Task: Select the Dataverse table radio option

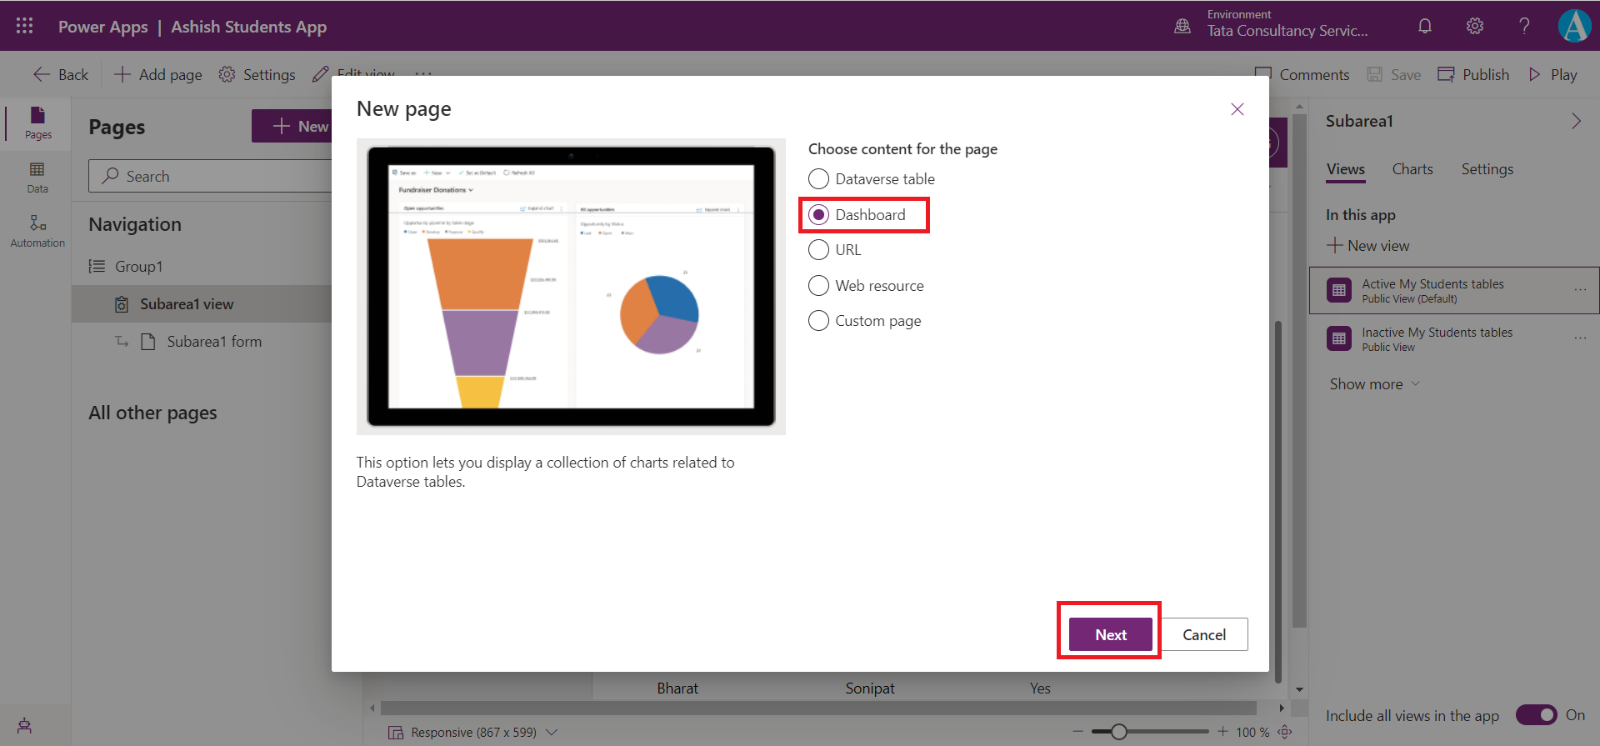Action: coord(818,179)
